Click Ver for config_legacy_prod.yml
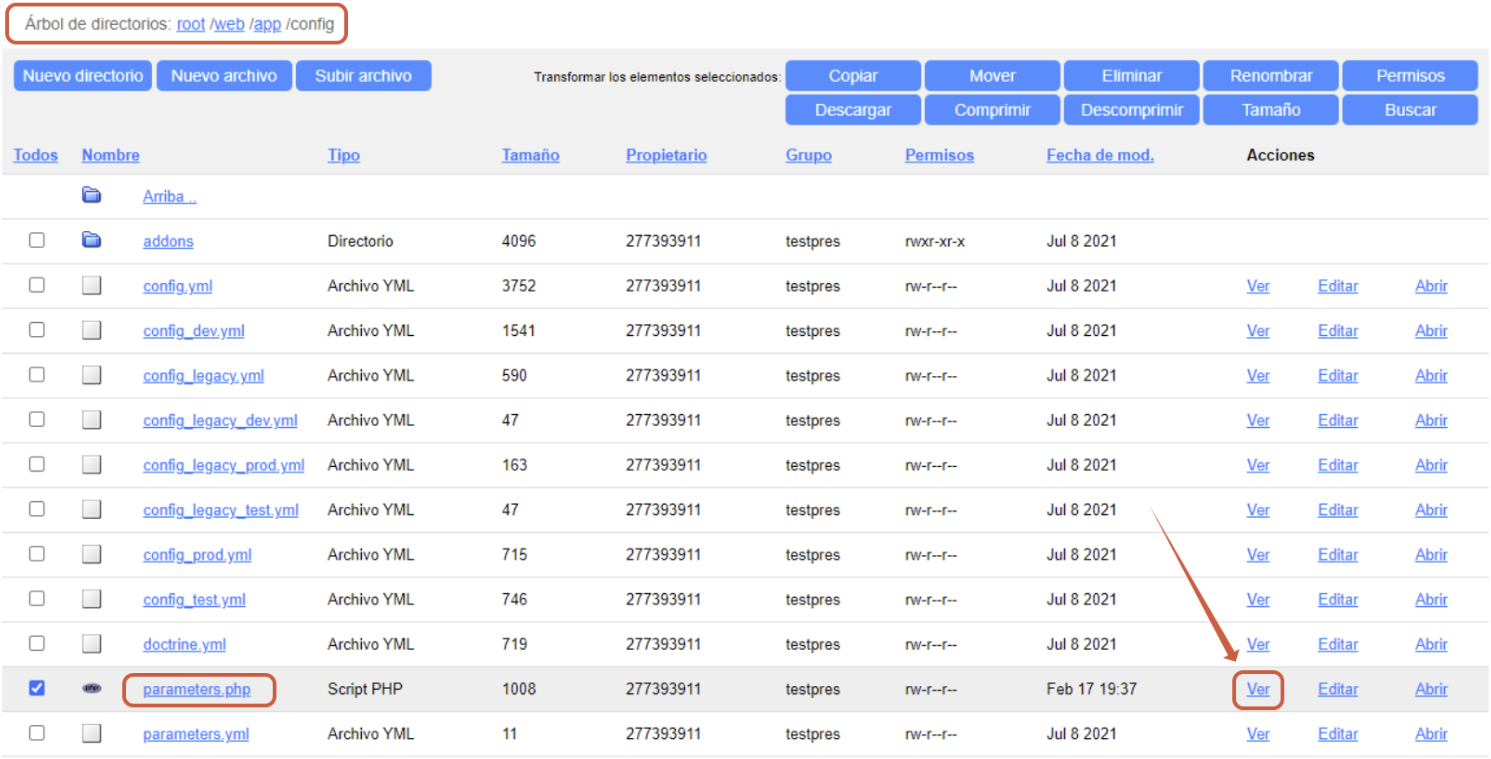 click(x=1258, y=465)
